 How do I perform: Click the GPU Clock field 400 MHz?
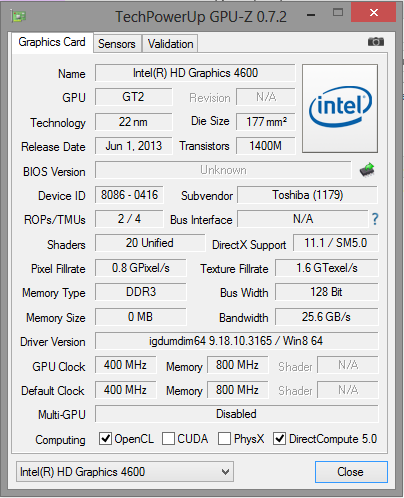(125, 365)
